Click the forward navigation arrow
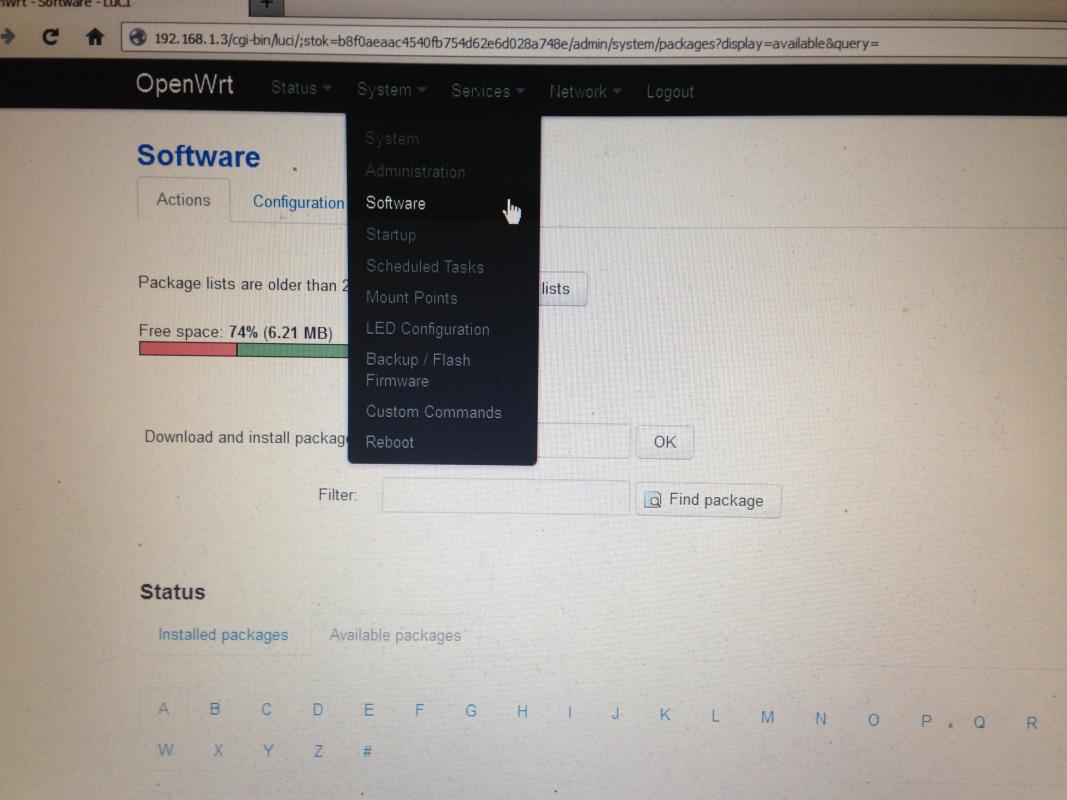Viewport: 1067px width, 800px height. 7,35
